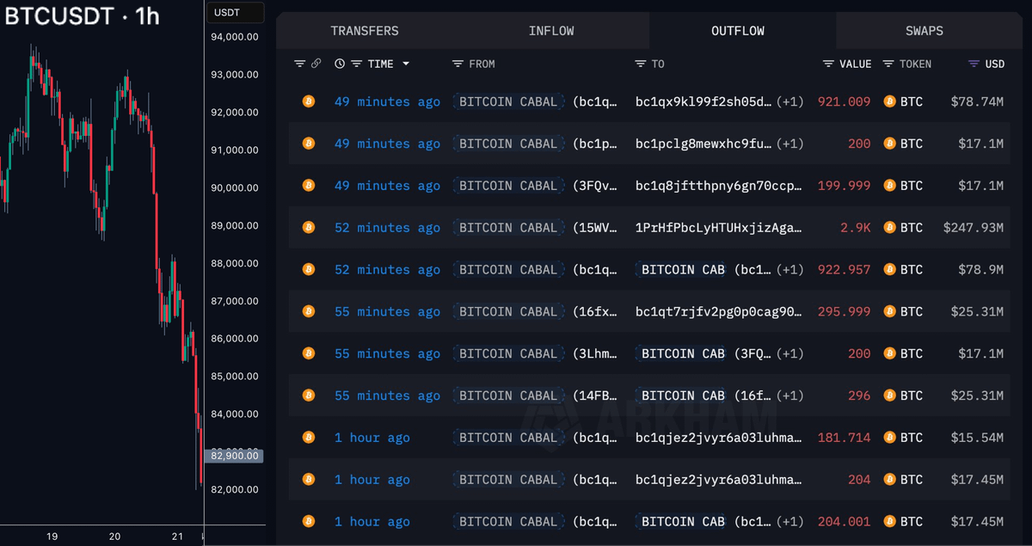Open the SWAPS tab
This screenshot has width=1032, height=546.
(x=924, y=31)
